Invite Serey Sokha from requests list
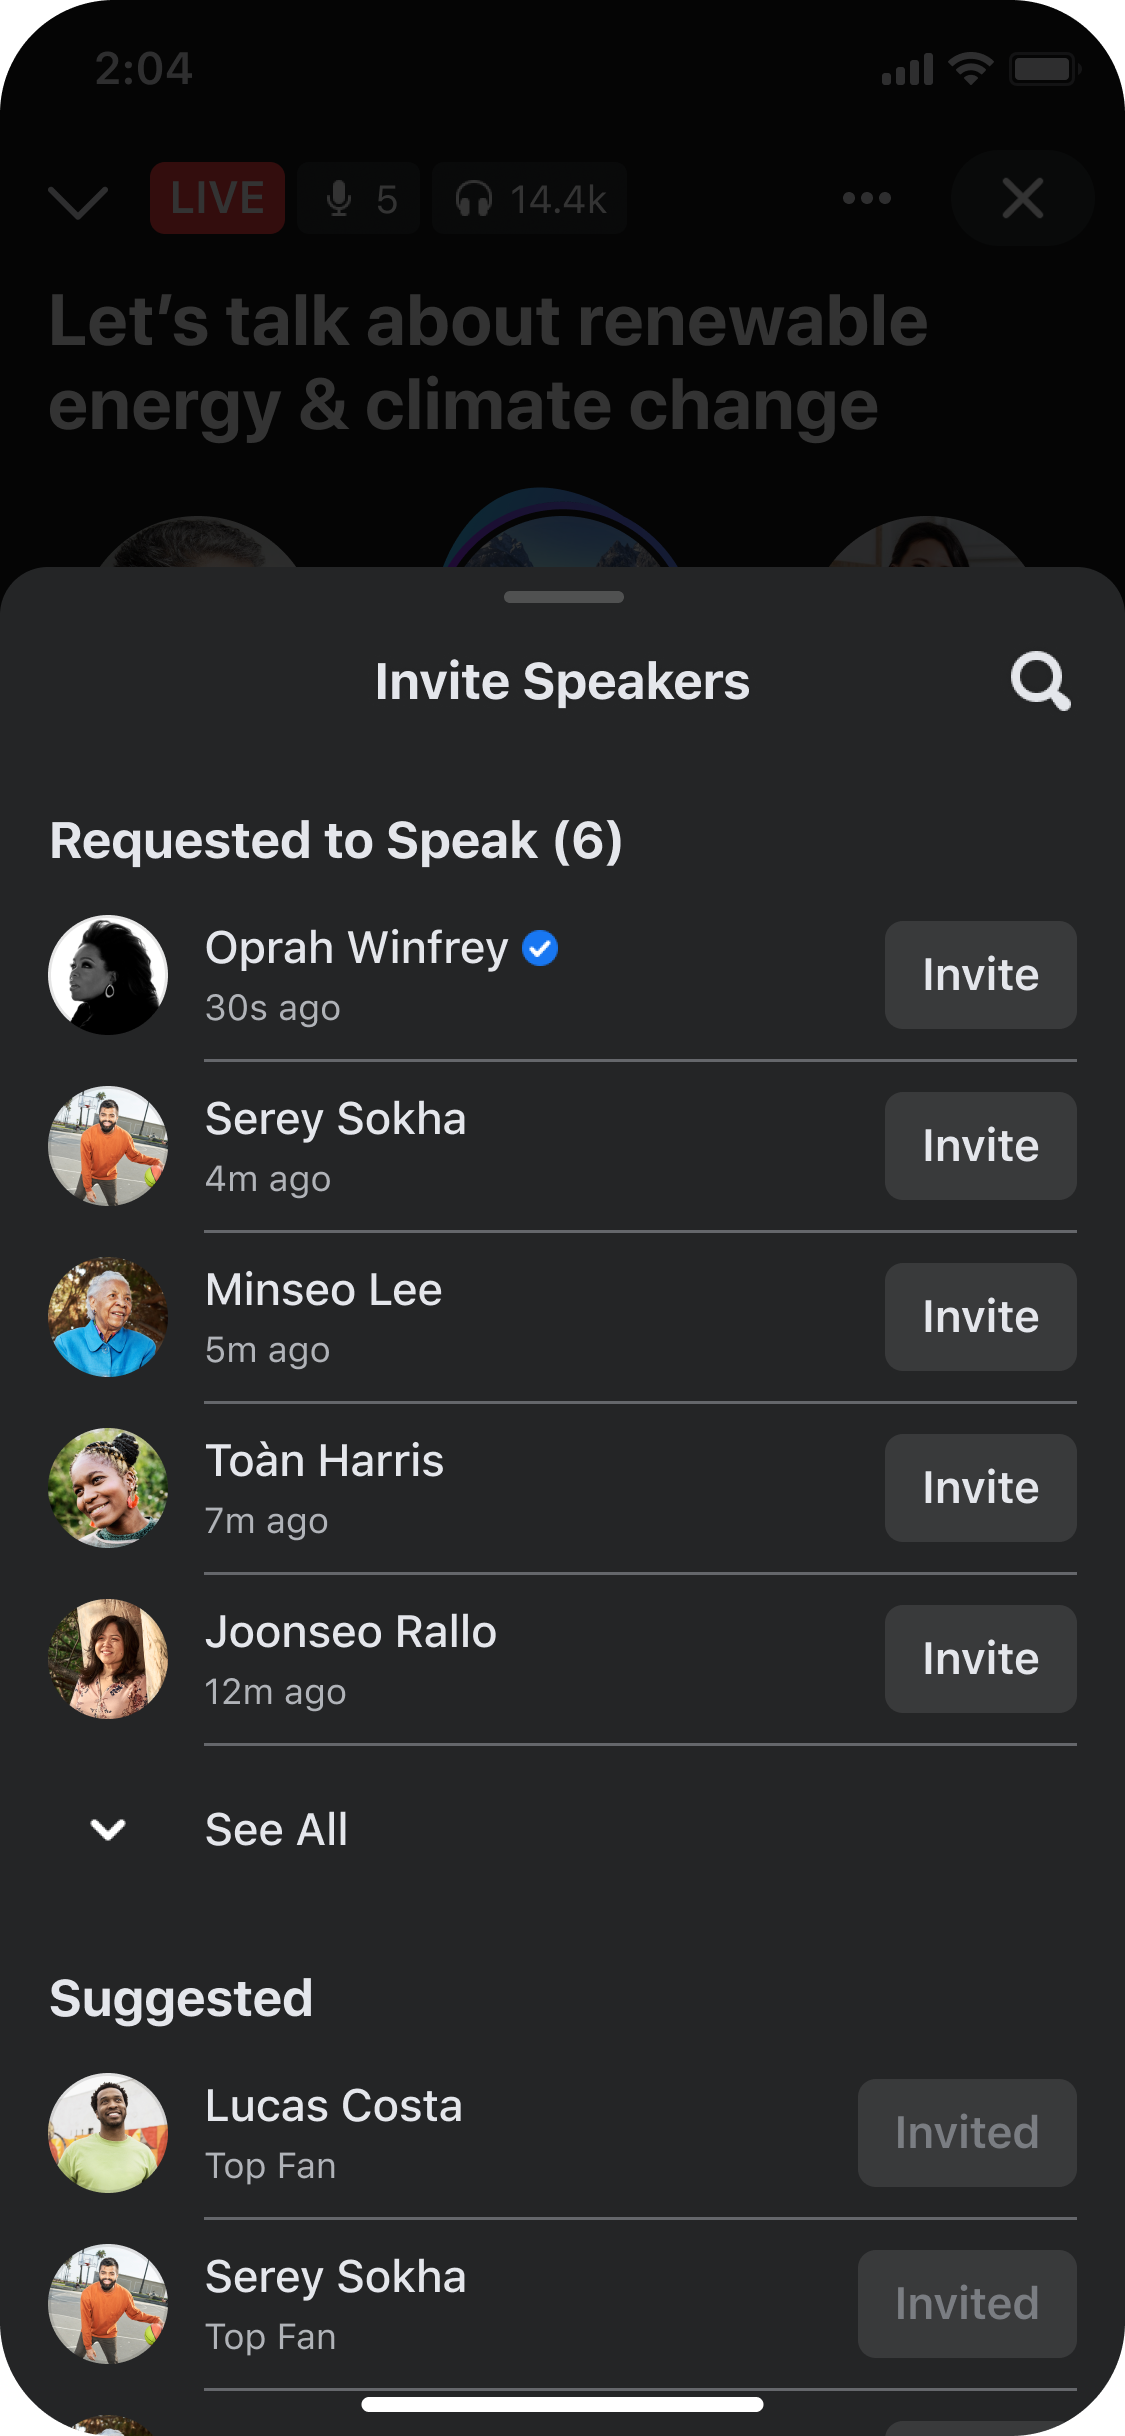 pyautogui.click(x=980, y=1146)
